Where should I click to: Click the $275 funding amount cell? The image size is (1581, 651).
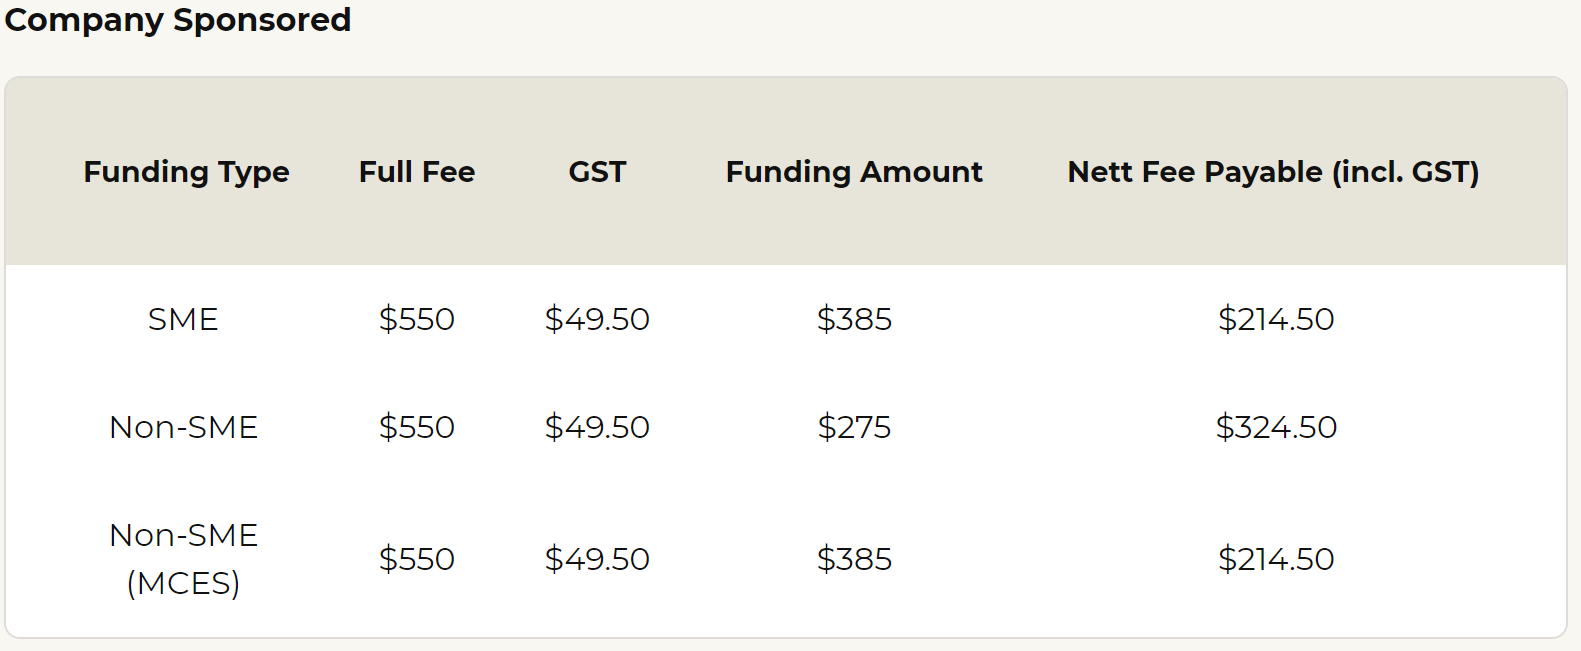tap(854, 427)
